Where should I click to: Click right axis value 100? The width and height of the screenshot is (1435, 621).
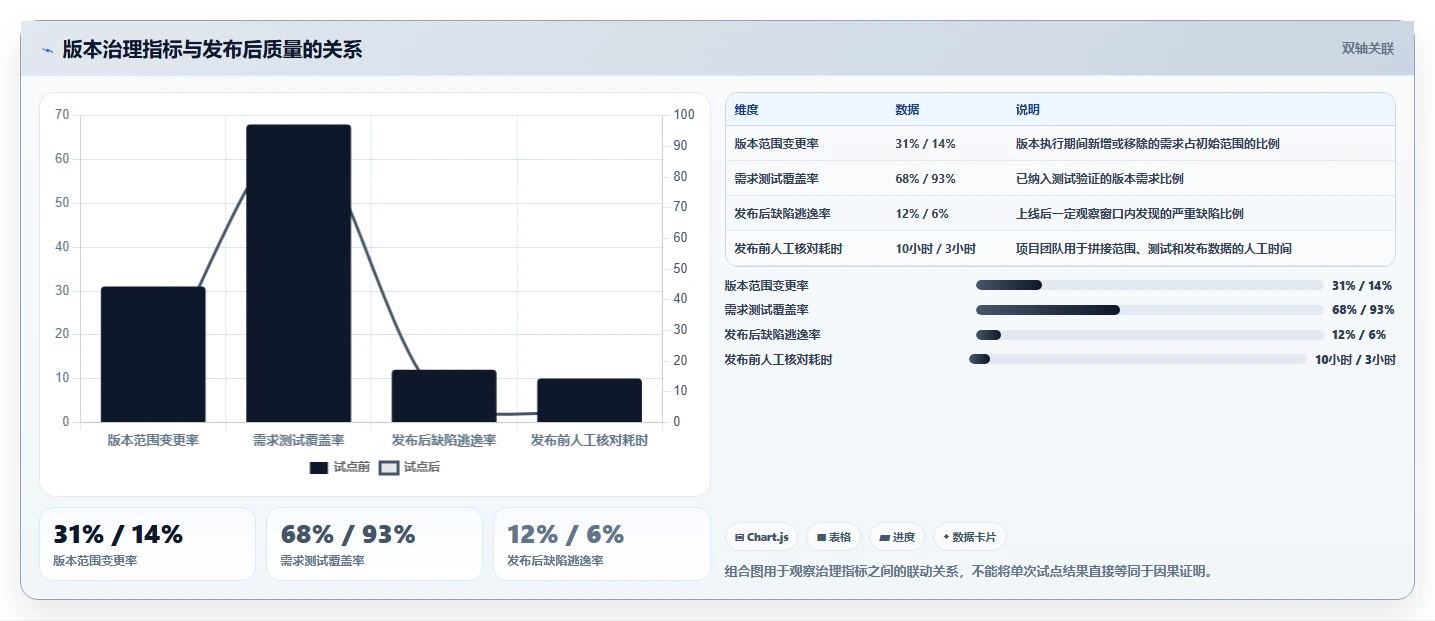684,115
